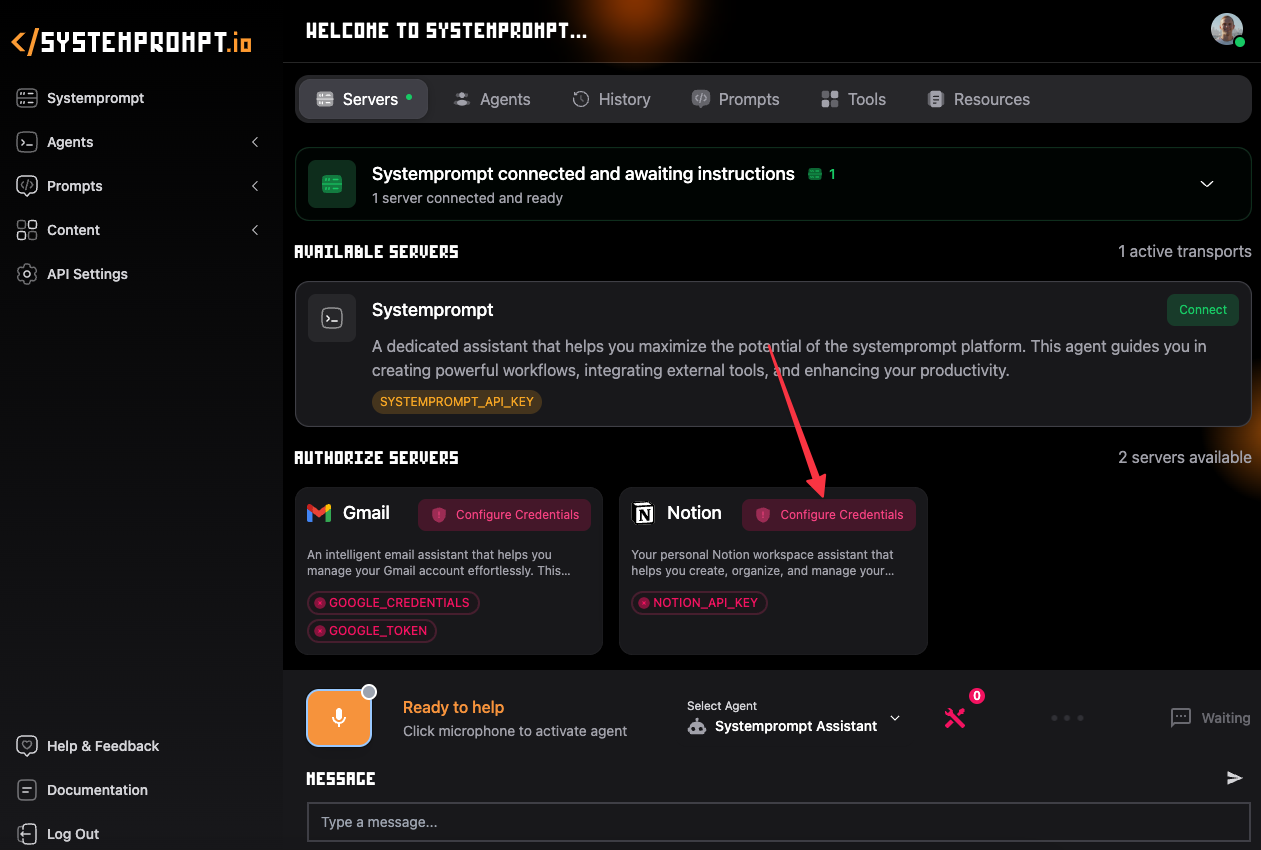Configure Credentials for Notion
Viewport: 1261px width, 850px height.
coord(829,515)
